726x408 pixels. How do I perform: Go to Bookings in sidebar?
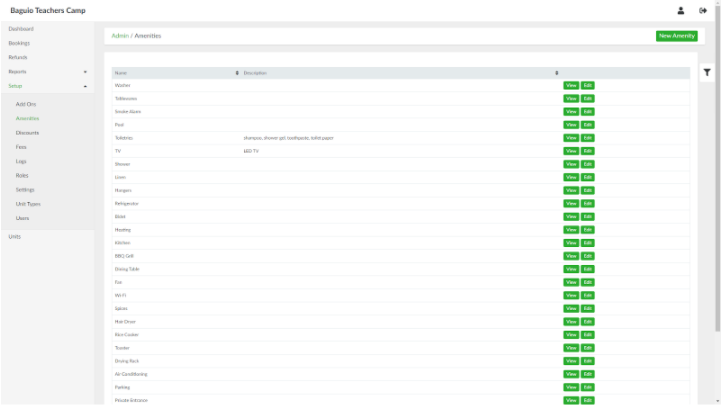[x=19, y=43]
